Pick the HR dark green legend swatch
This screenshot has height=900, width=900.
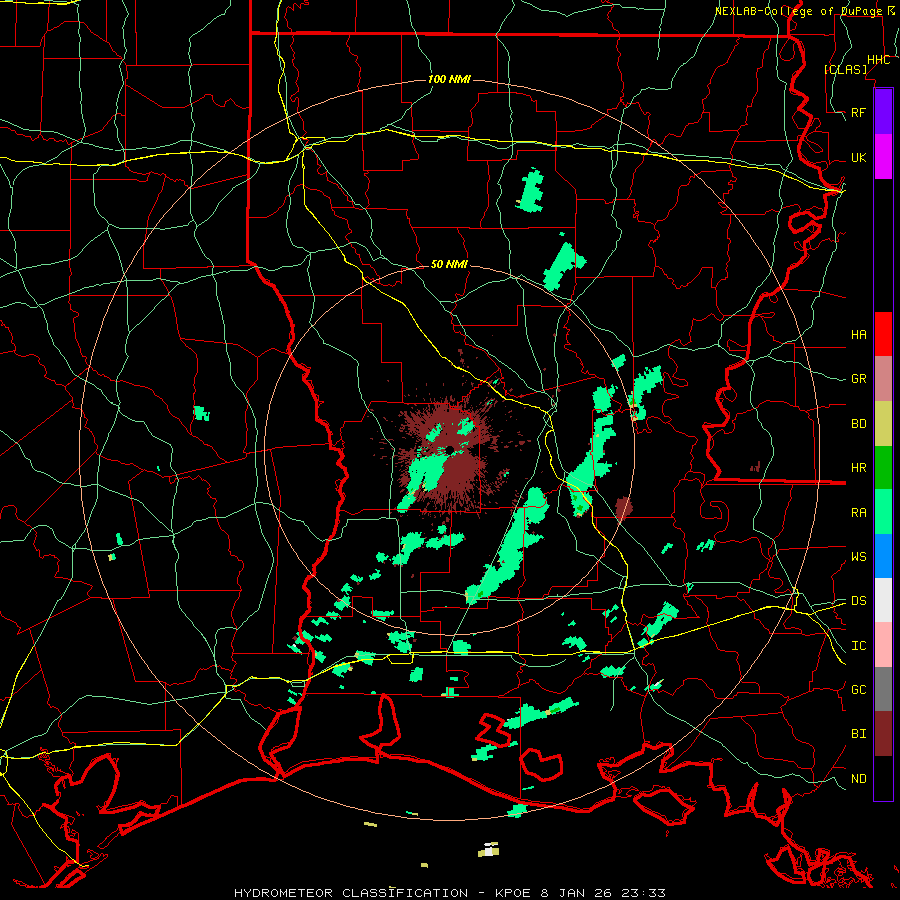click(x=883, y=468)
